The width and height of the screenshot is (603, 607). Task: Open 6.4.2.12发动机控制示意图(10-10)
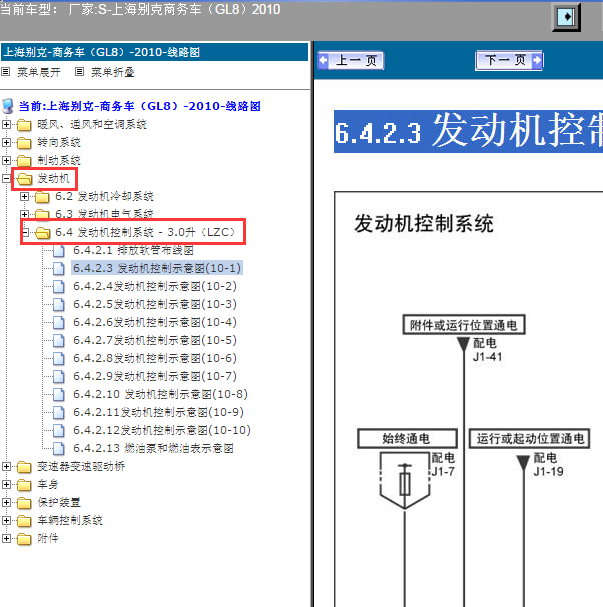coord(162,430)
